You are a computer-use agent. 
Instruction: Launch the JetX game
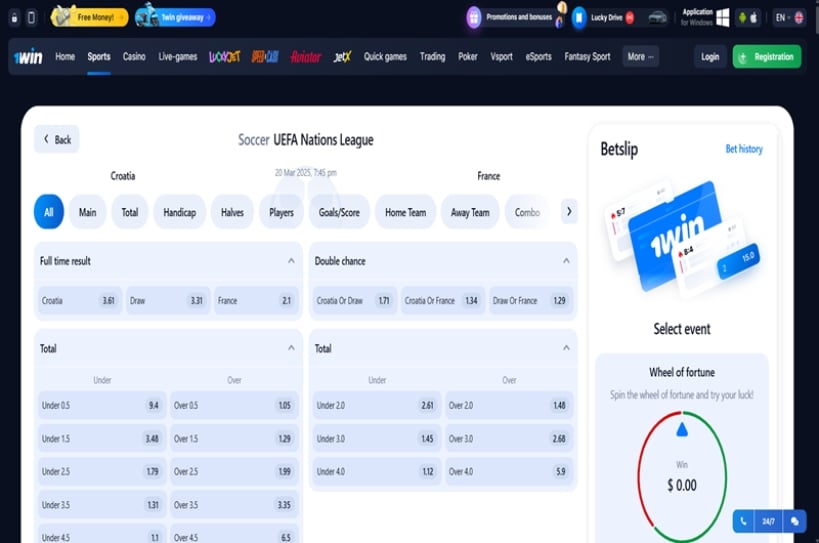pyautogui.click(x=343, y=56)
